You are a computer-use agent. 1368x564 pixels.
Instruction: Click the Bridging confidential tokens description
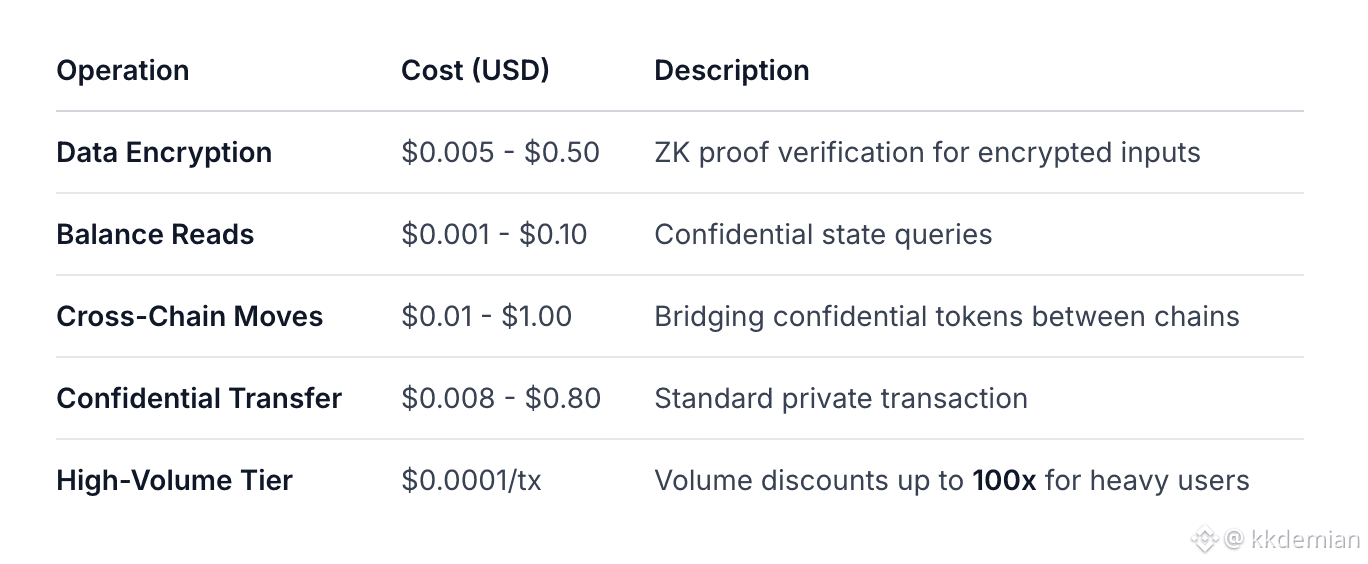[x=946, y=317]
